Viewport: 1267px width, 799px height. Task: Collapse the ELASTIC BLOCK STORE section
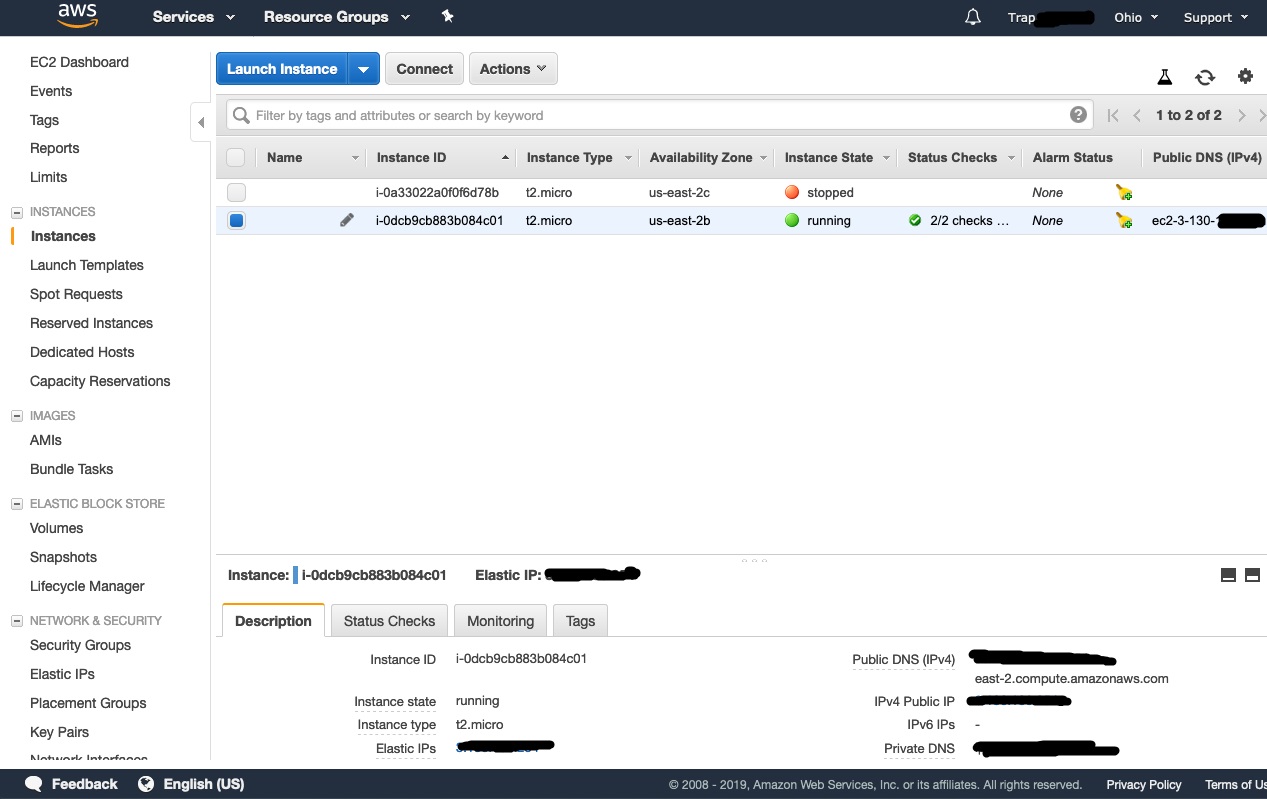16,504
